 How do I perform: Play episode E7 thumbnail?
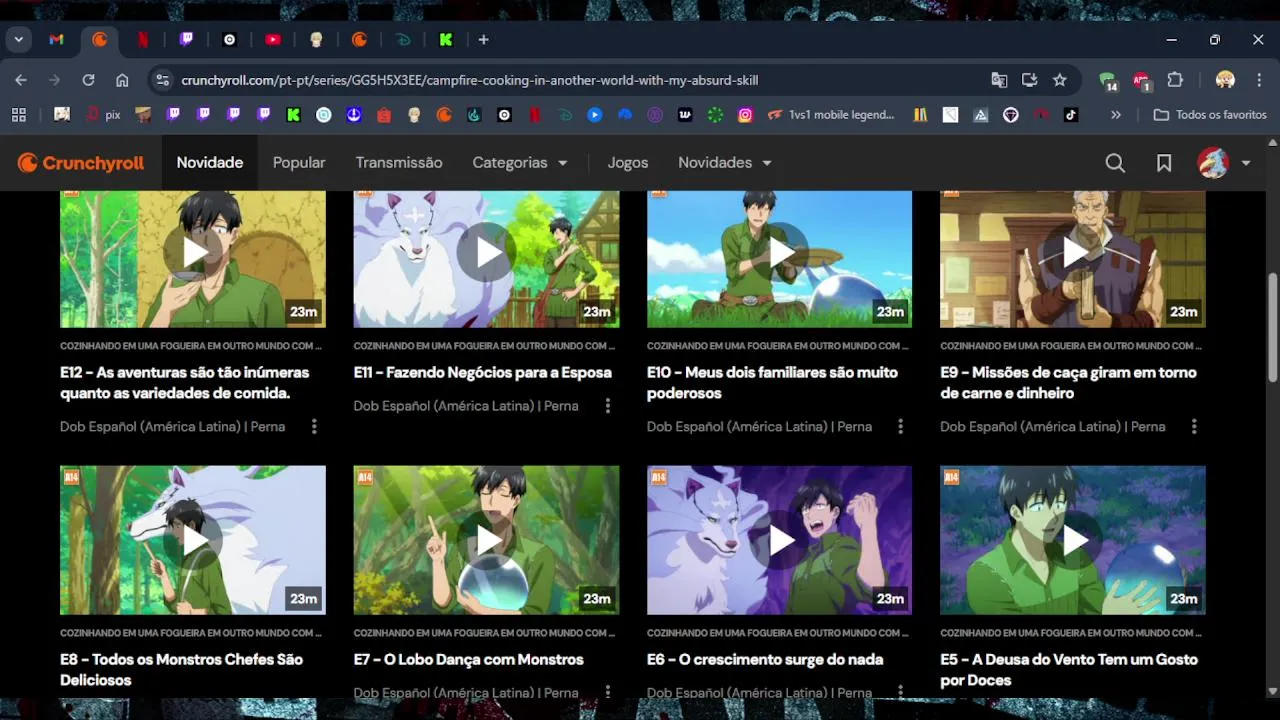click(x=486, y=540)
